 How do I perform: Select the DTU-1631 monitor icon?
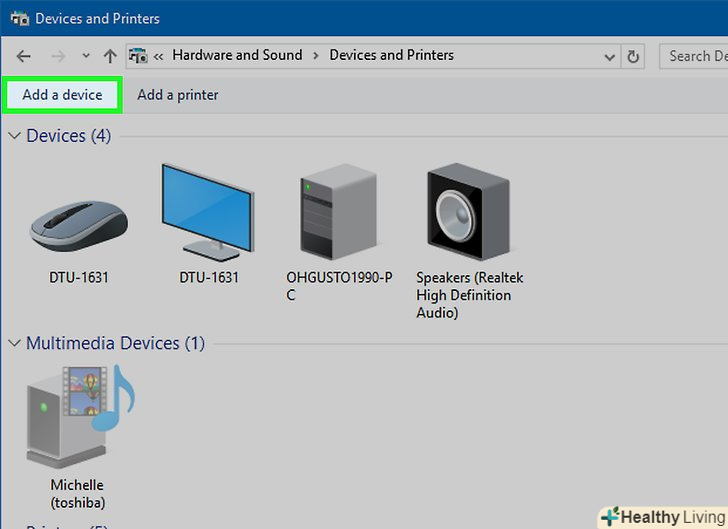pyautogui.click(x=208, y=212)
